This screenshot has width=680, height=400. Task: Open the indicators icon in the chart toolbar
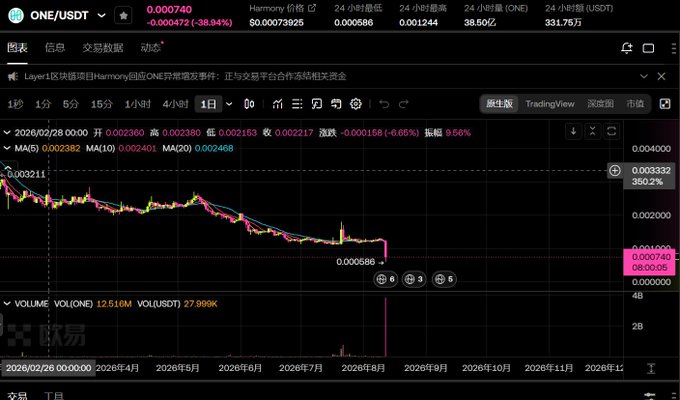click(278, 104)
